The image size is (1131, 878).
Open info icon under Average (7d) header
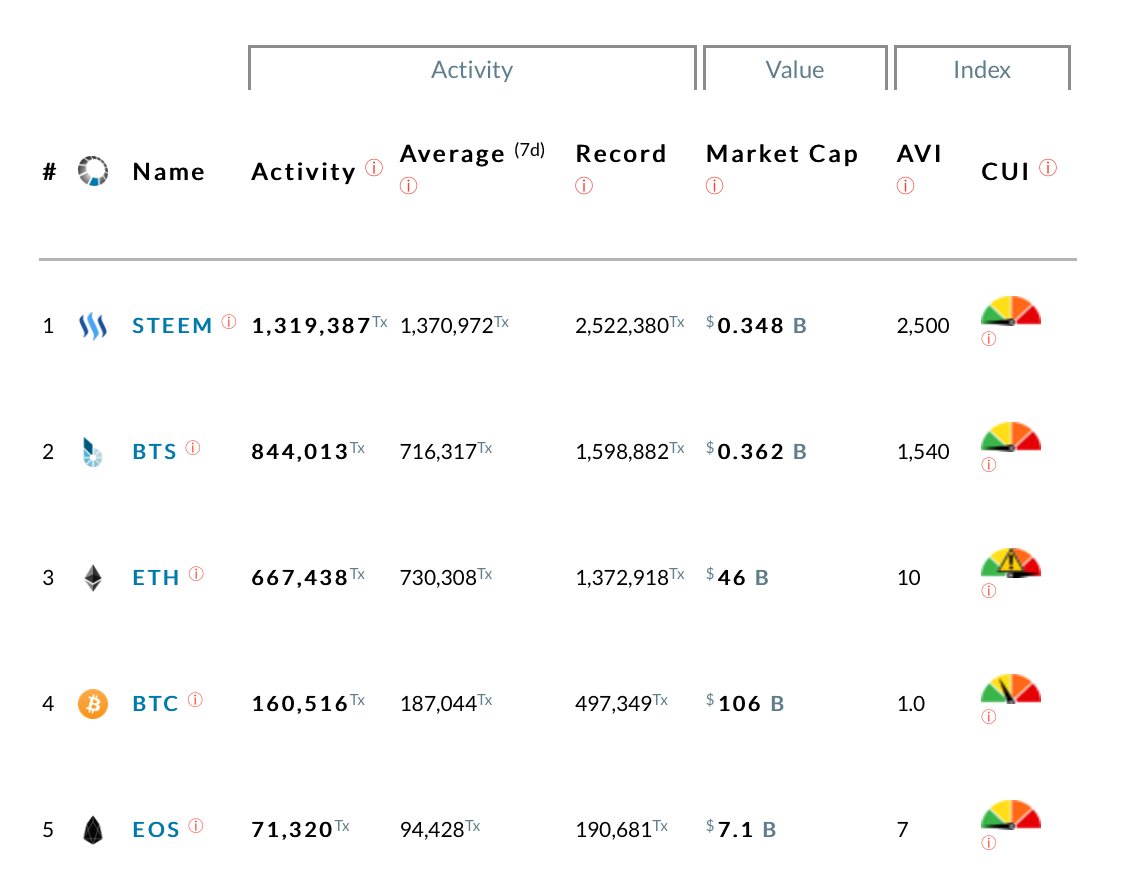pos(408,186)
